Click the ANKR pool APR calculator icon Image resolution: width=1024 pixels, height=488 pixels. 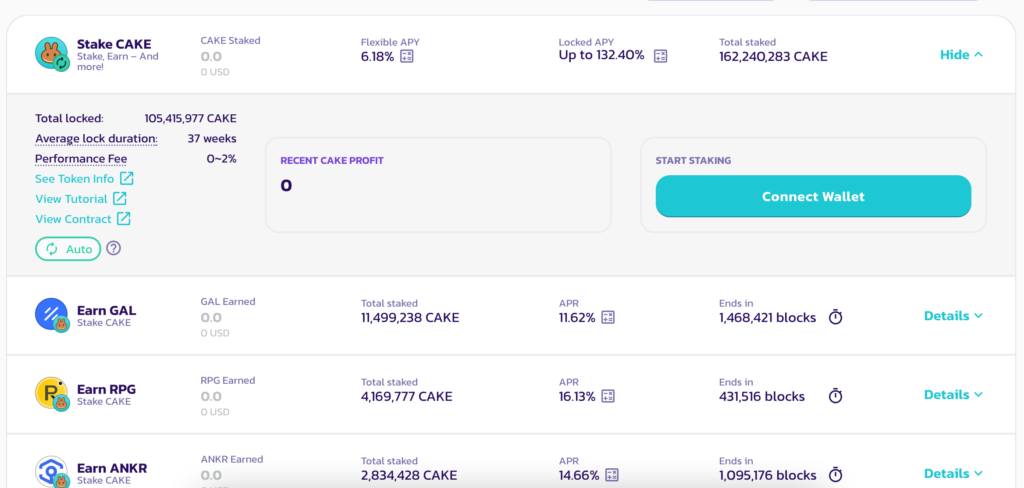(612, 475)
